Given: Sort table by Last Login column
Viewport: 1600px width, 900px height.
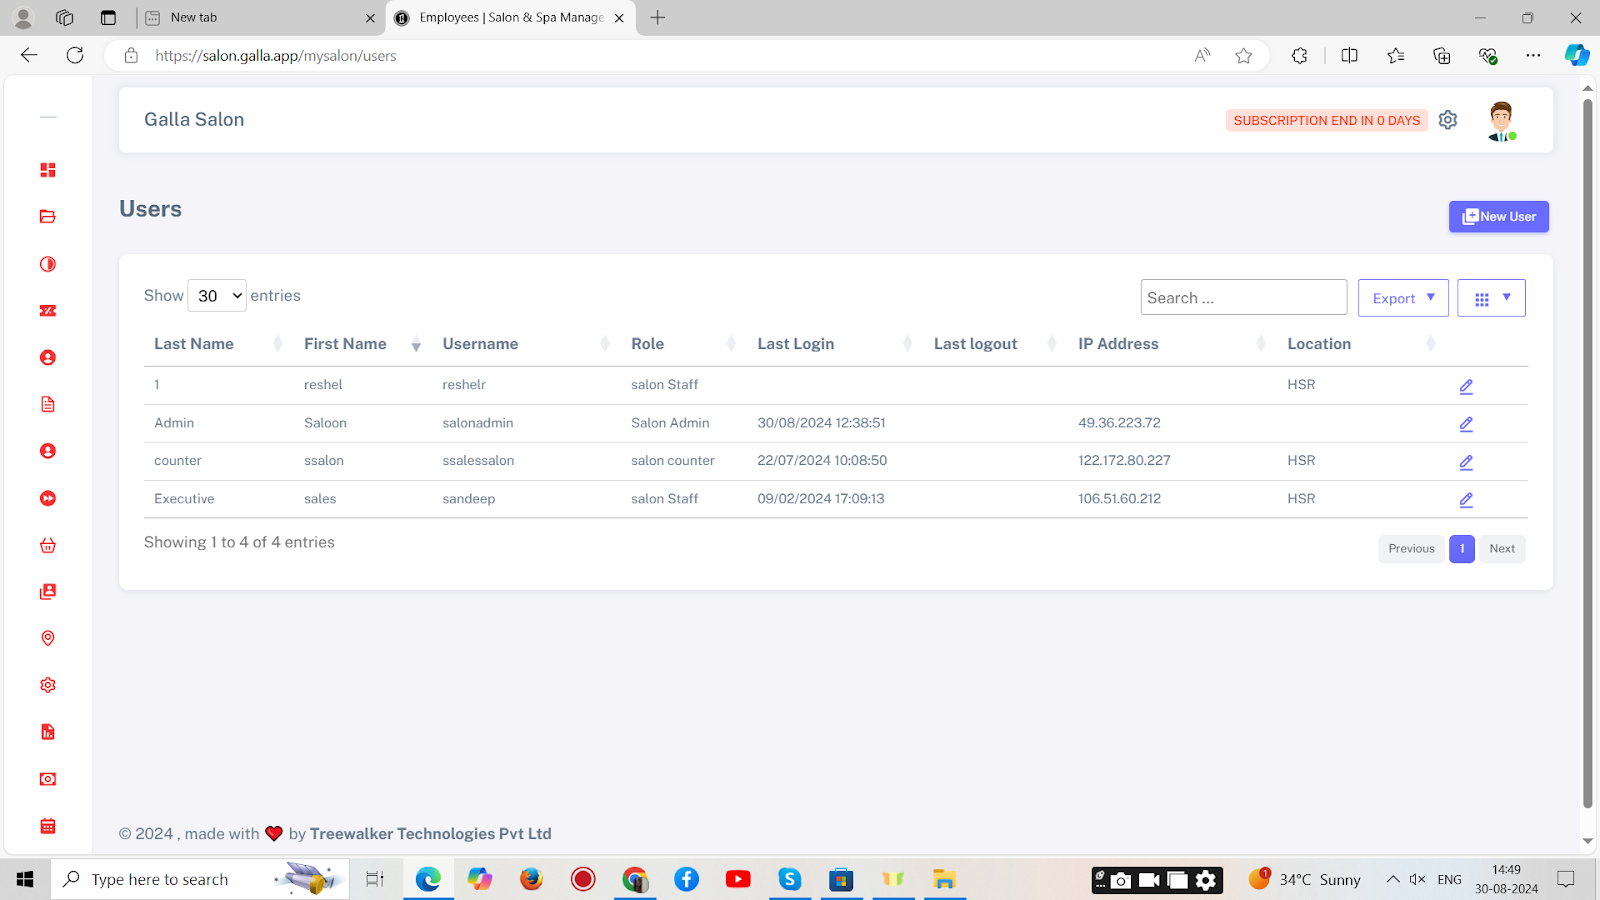Looking at the screenshot, I should pos(835,344).
